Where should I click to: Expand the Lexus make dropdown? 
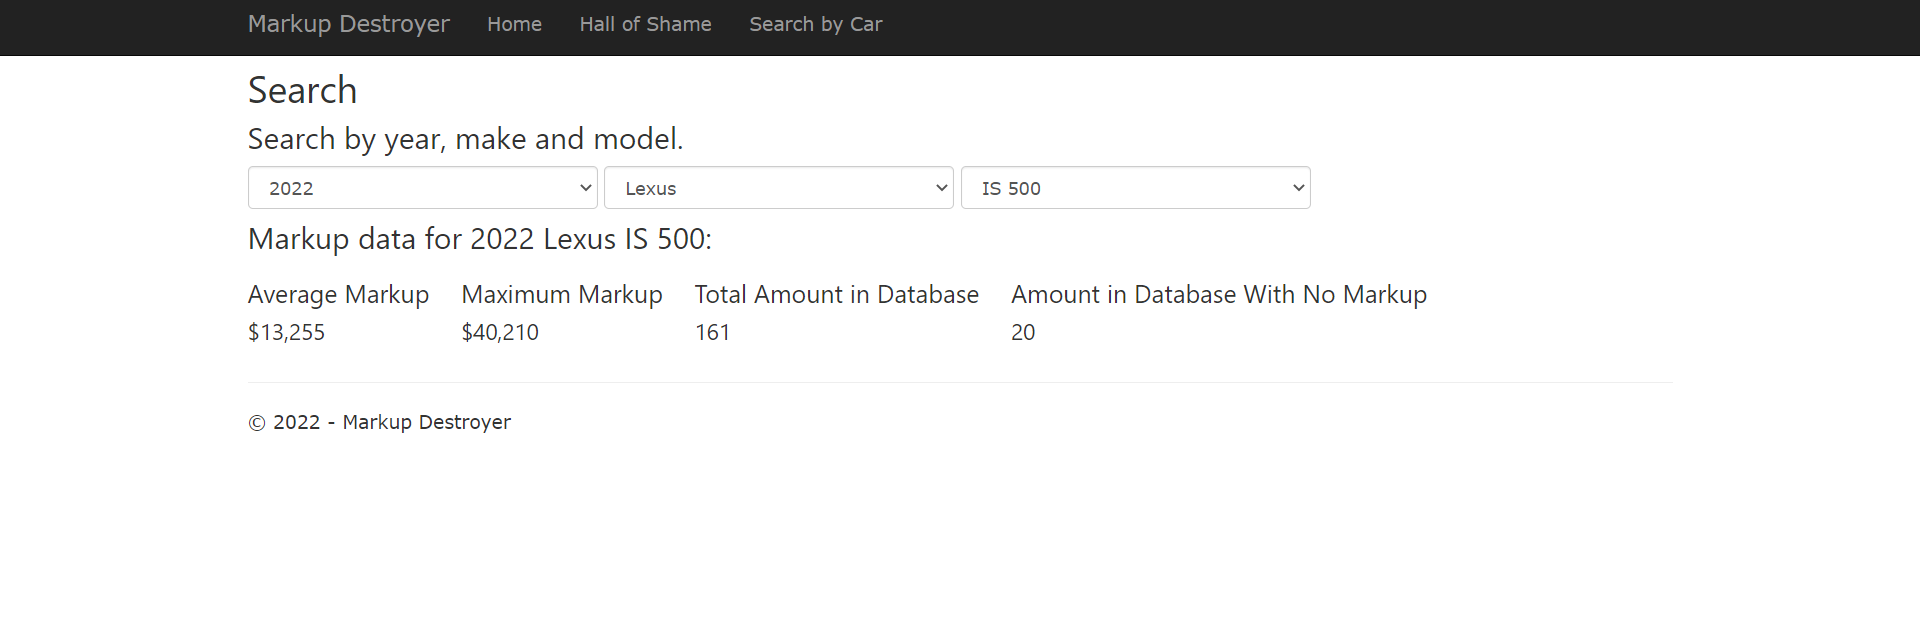coord(778,188)
